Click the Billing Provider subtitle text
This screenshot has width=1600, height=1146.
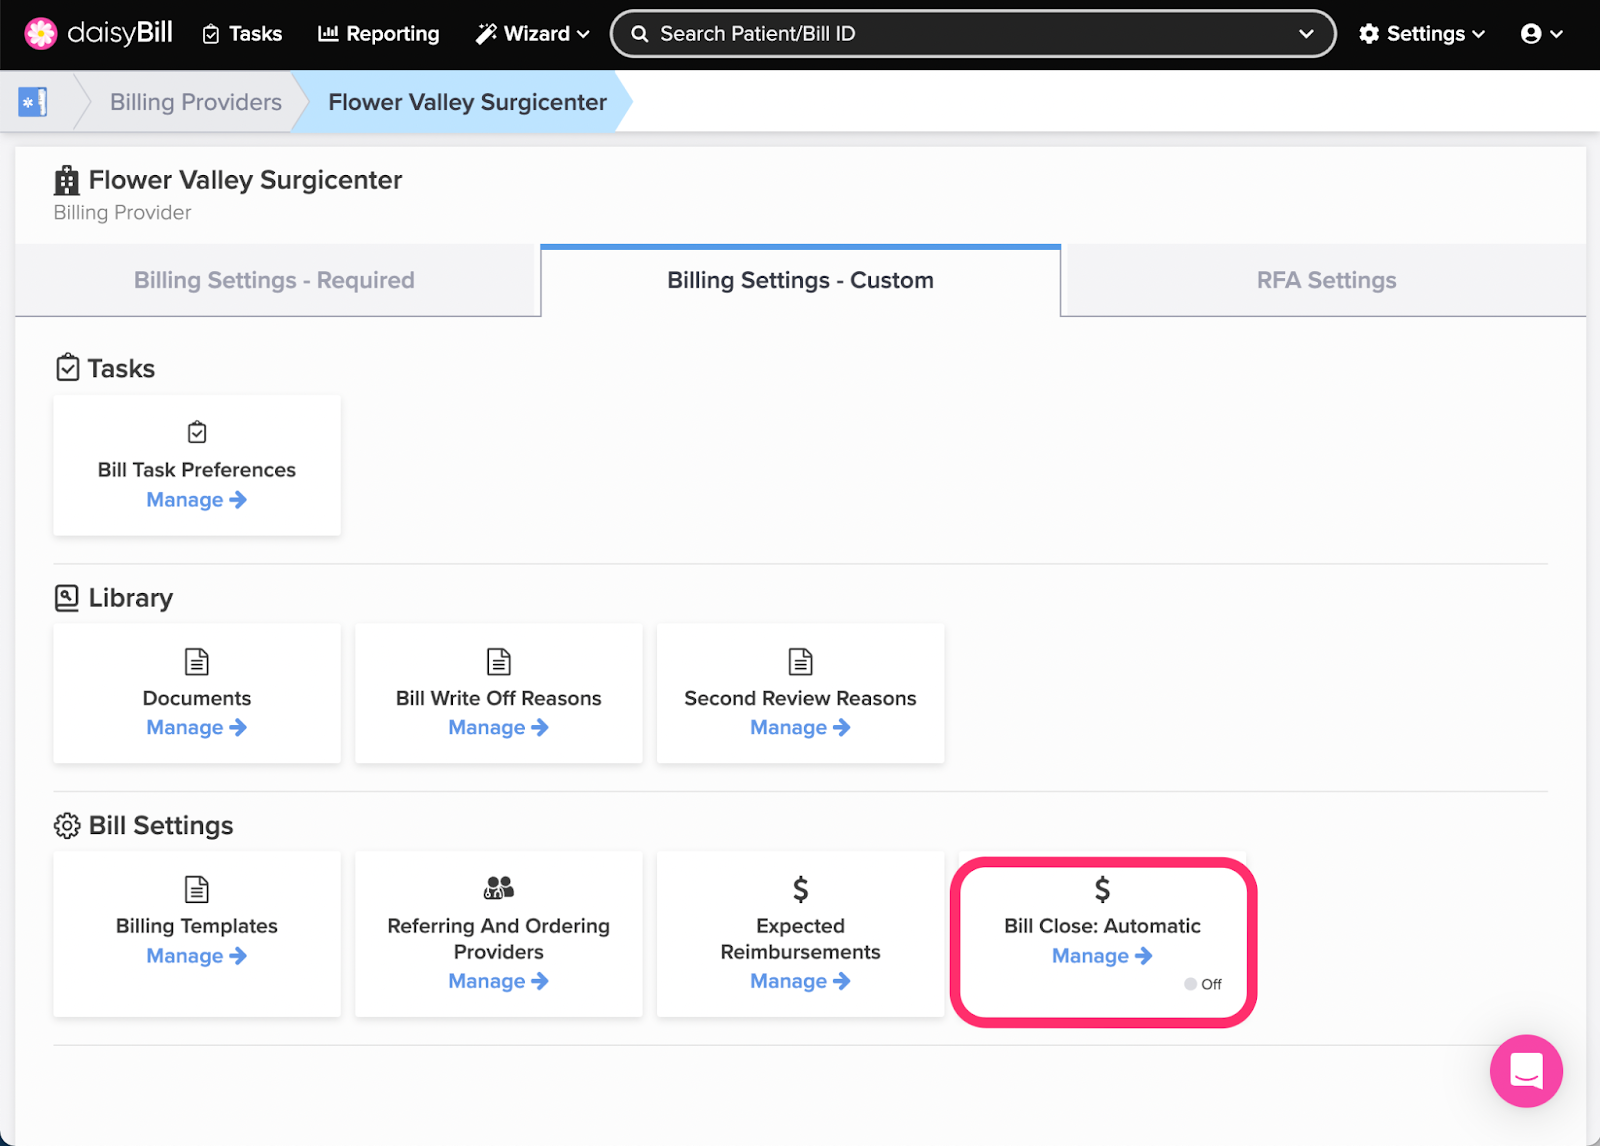tap(123, 213)
